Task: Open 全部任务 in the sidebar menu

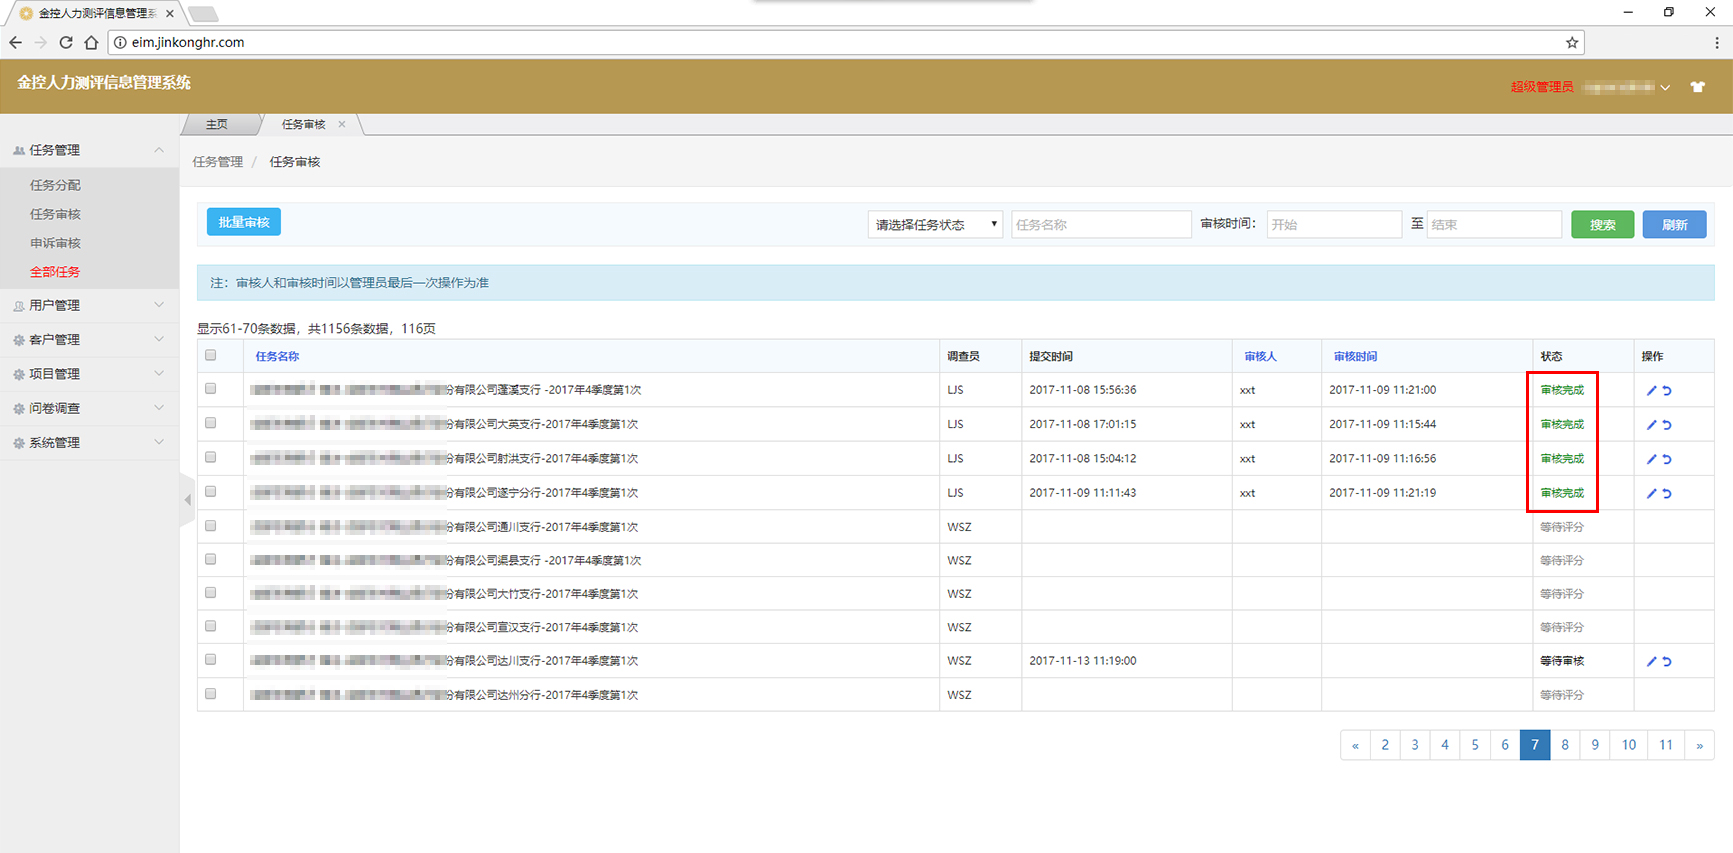Action: click(55, 272)
